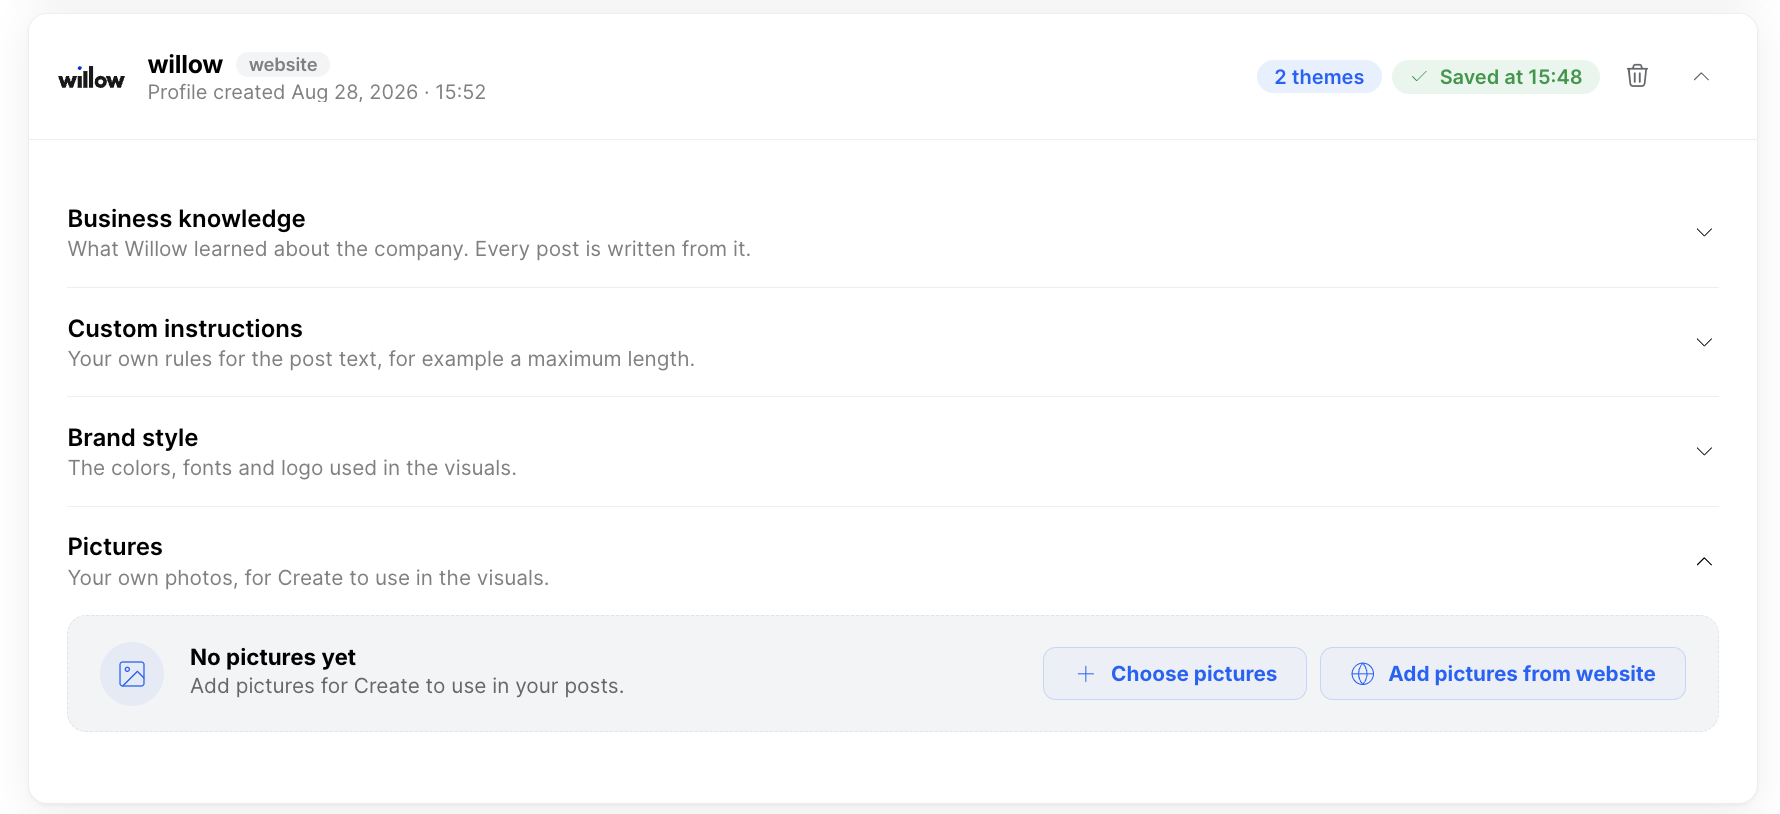Collapse the willow profile card
Screen dimensions: 1780x814
pyautogui.click(x=1701, y=76)
